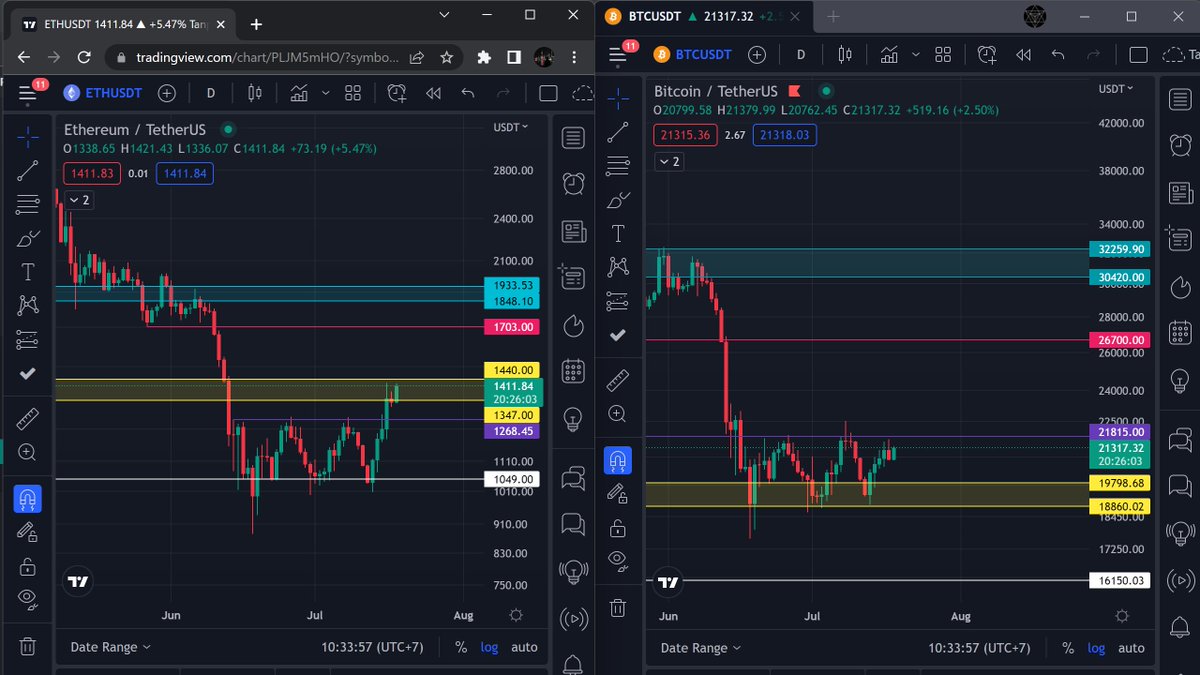Click the trash icon in BTCUSDT window
1200x675 pixels.
click(618, 607)
